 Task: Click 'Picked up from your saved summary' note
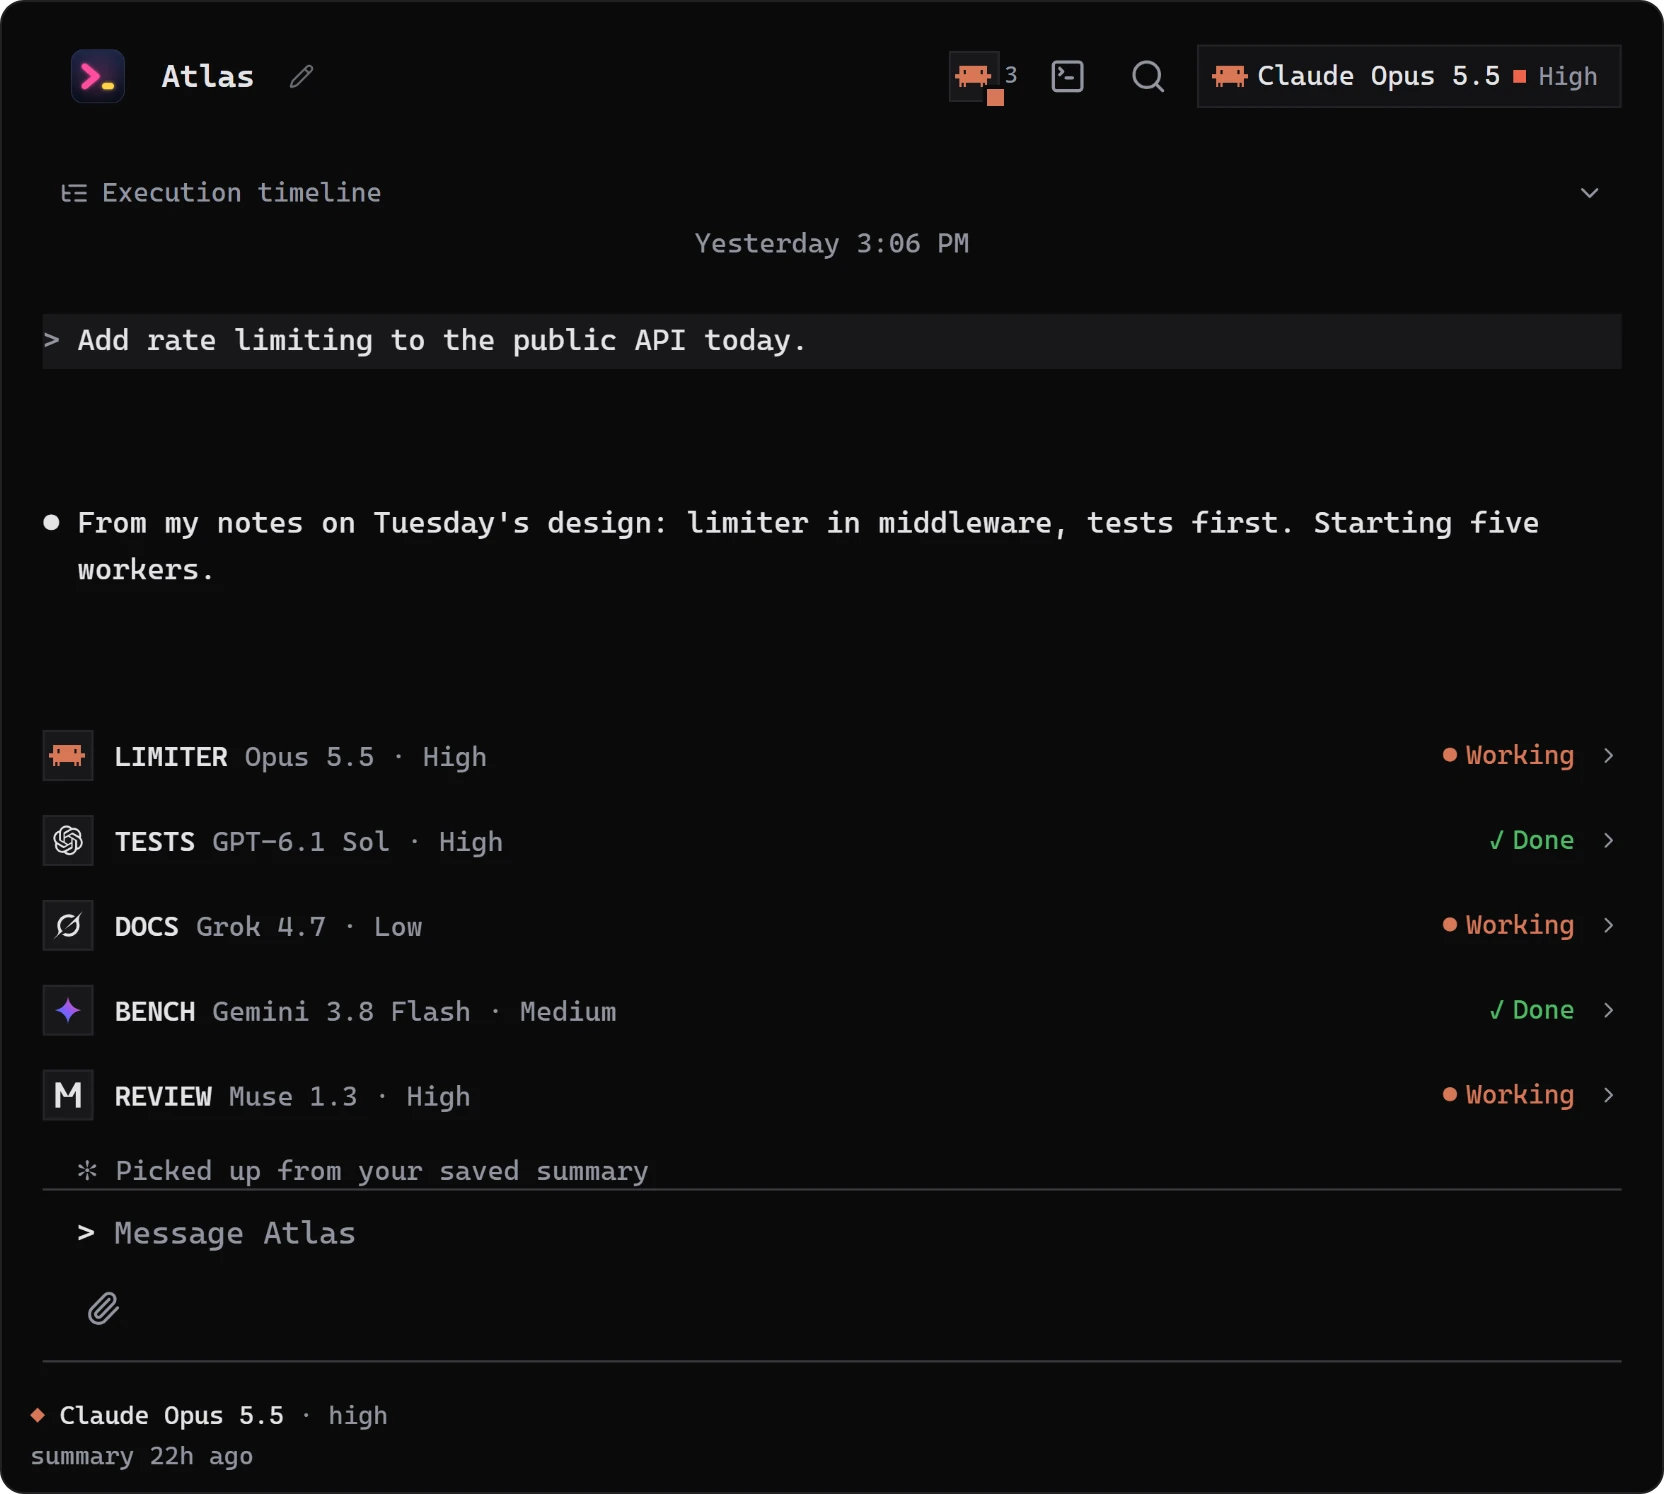(382, 1171)
